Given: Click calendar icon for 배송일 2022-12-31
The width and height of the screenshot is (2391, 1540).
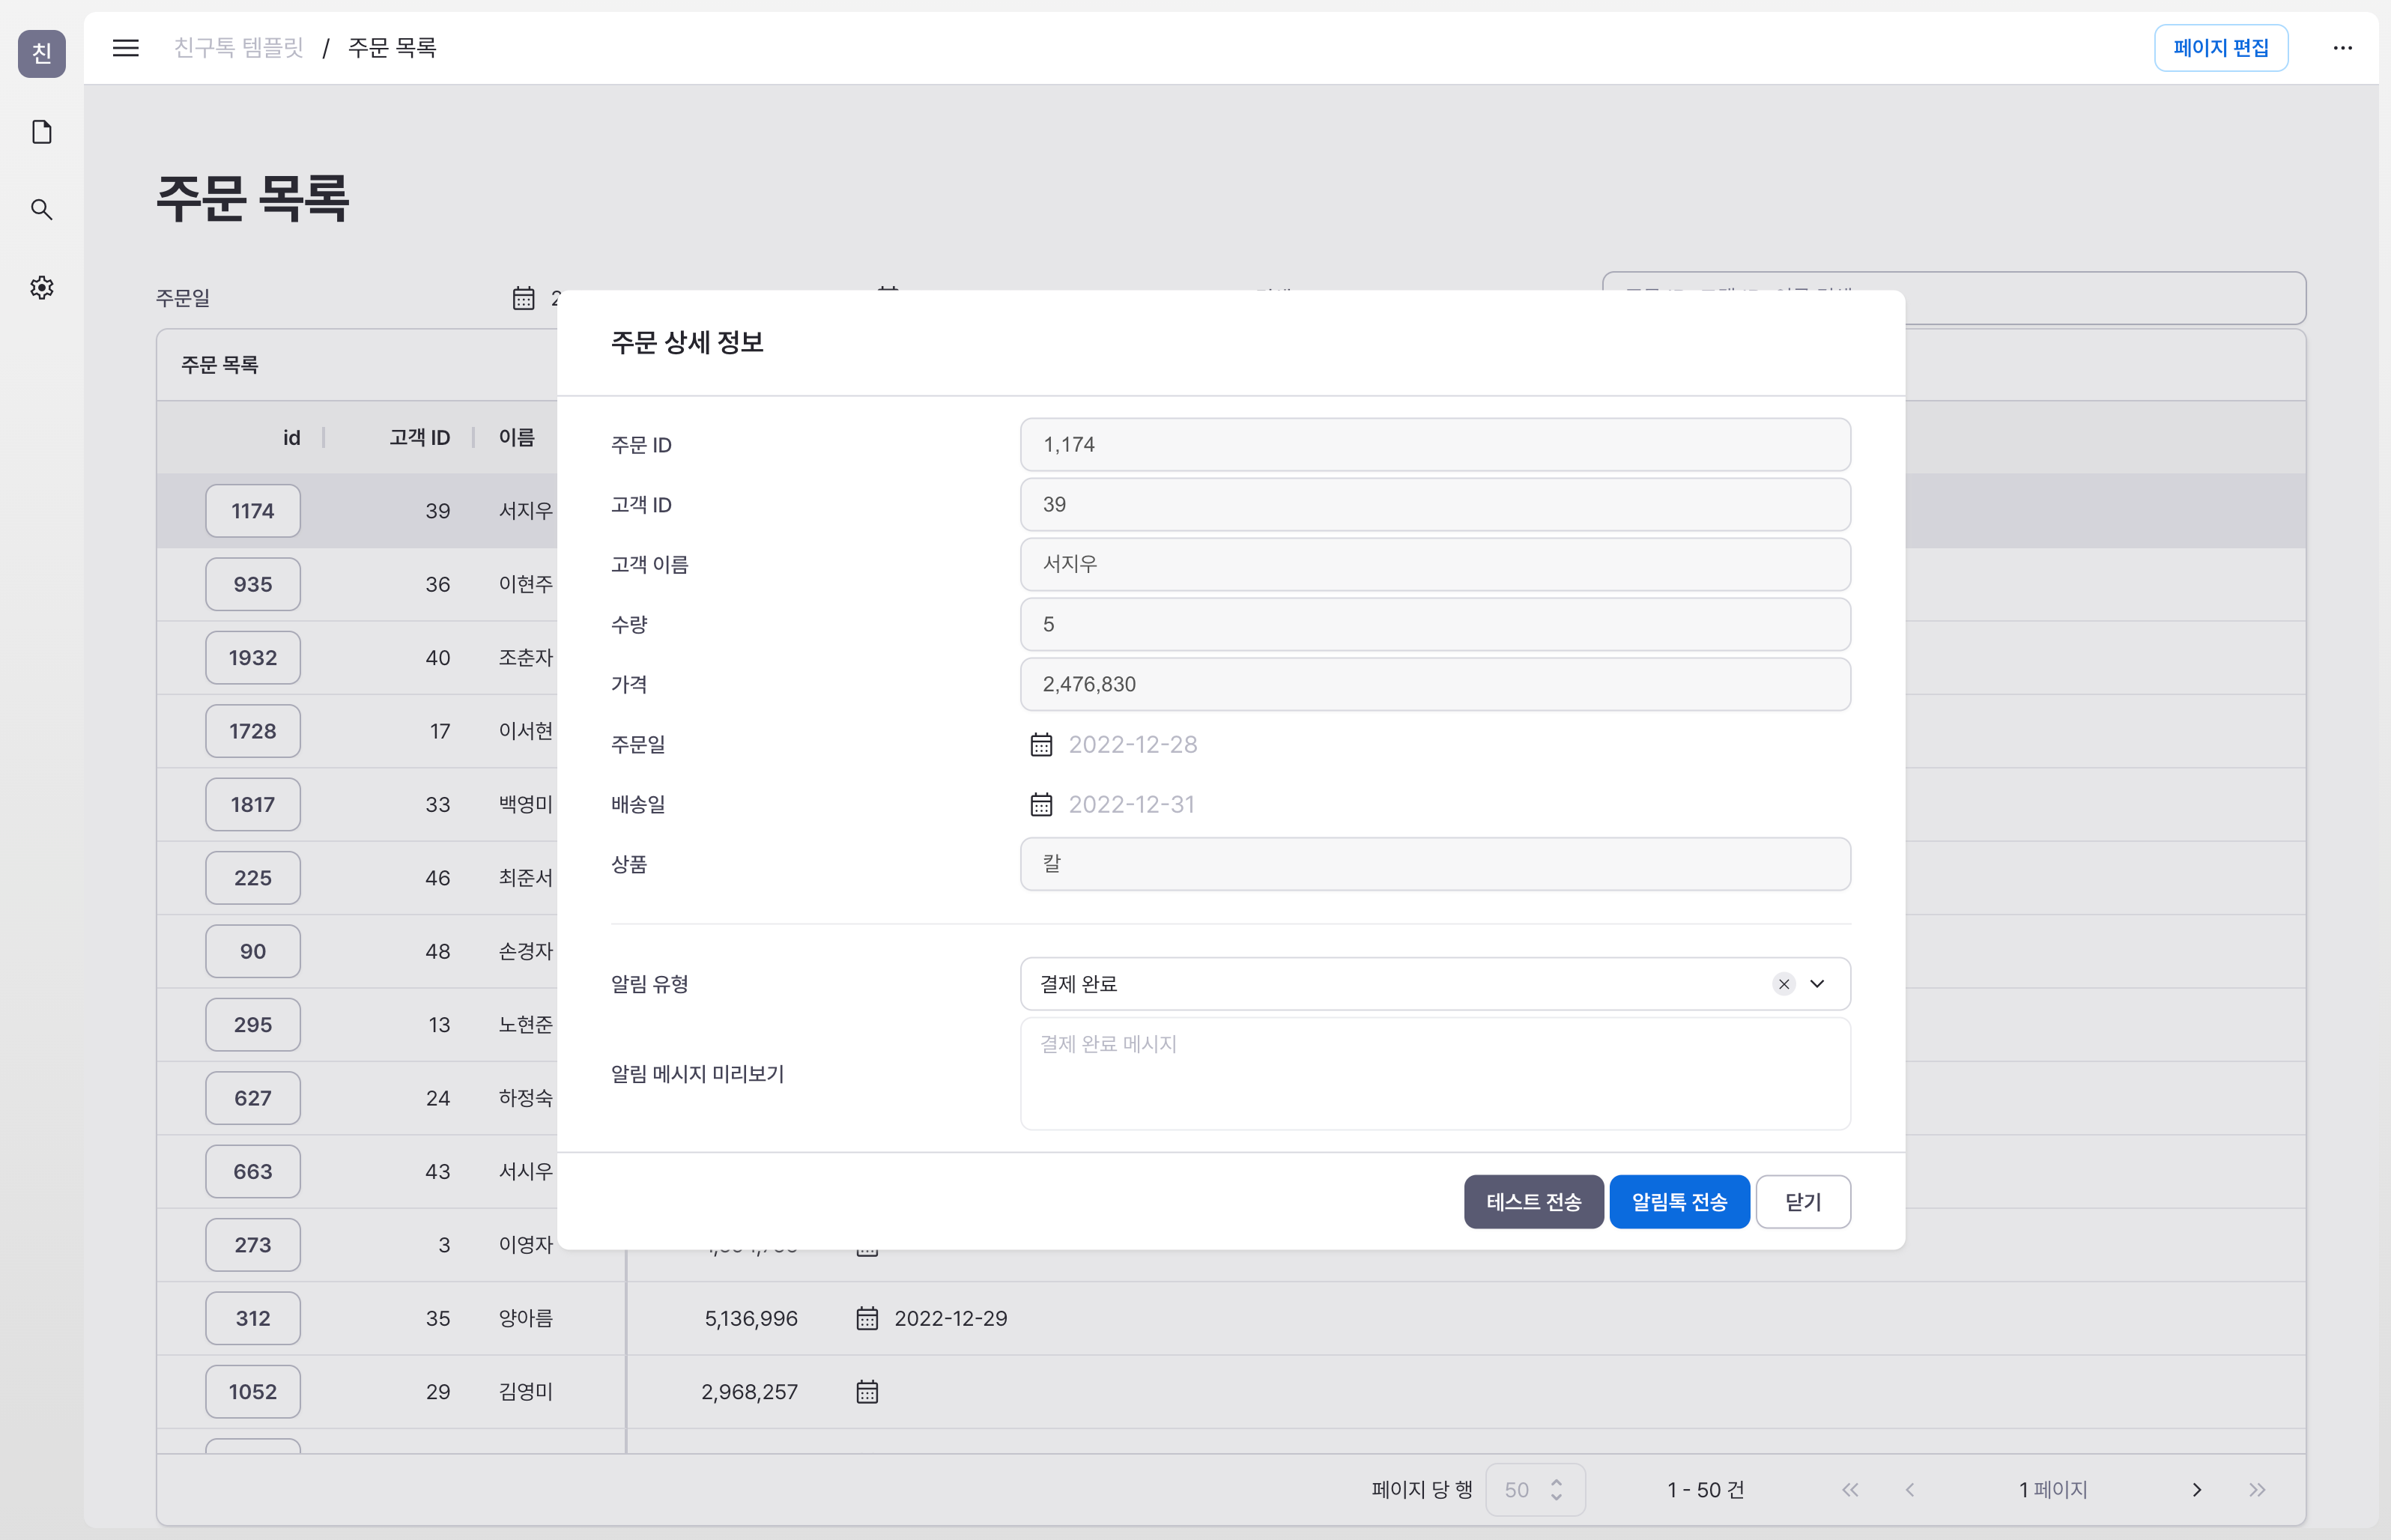Looking at the screenshot, I should point(1041,805).
